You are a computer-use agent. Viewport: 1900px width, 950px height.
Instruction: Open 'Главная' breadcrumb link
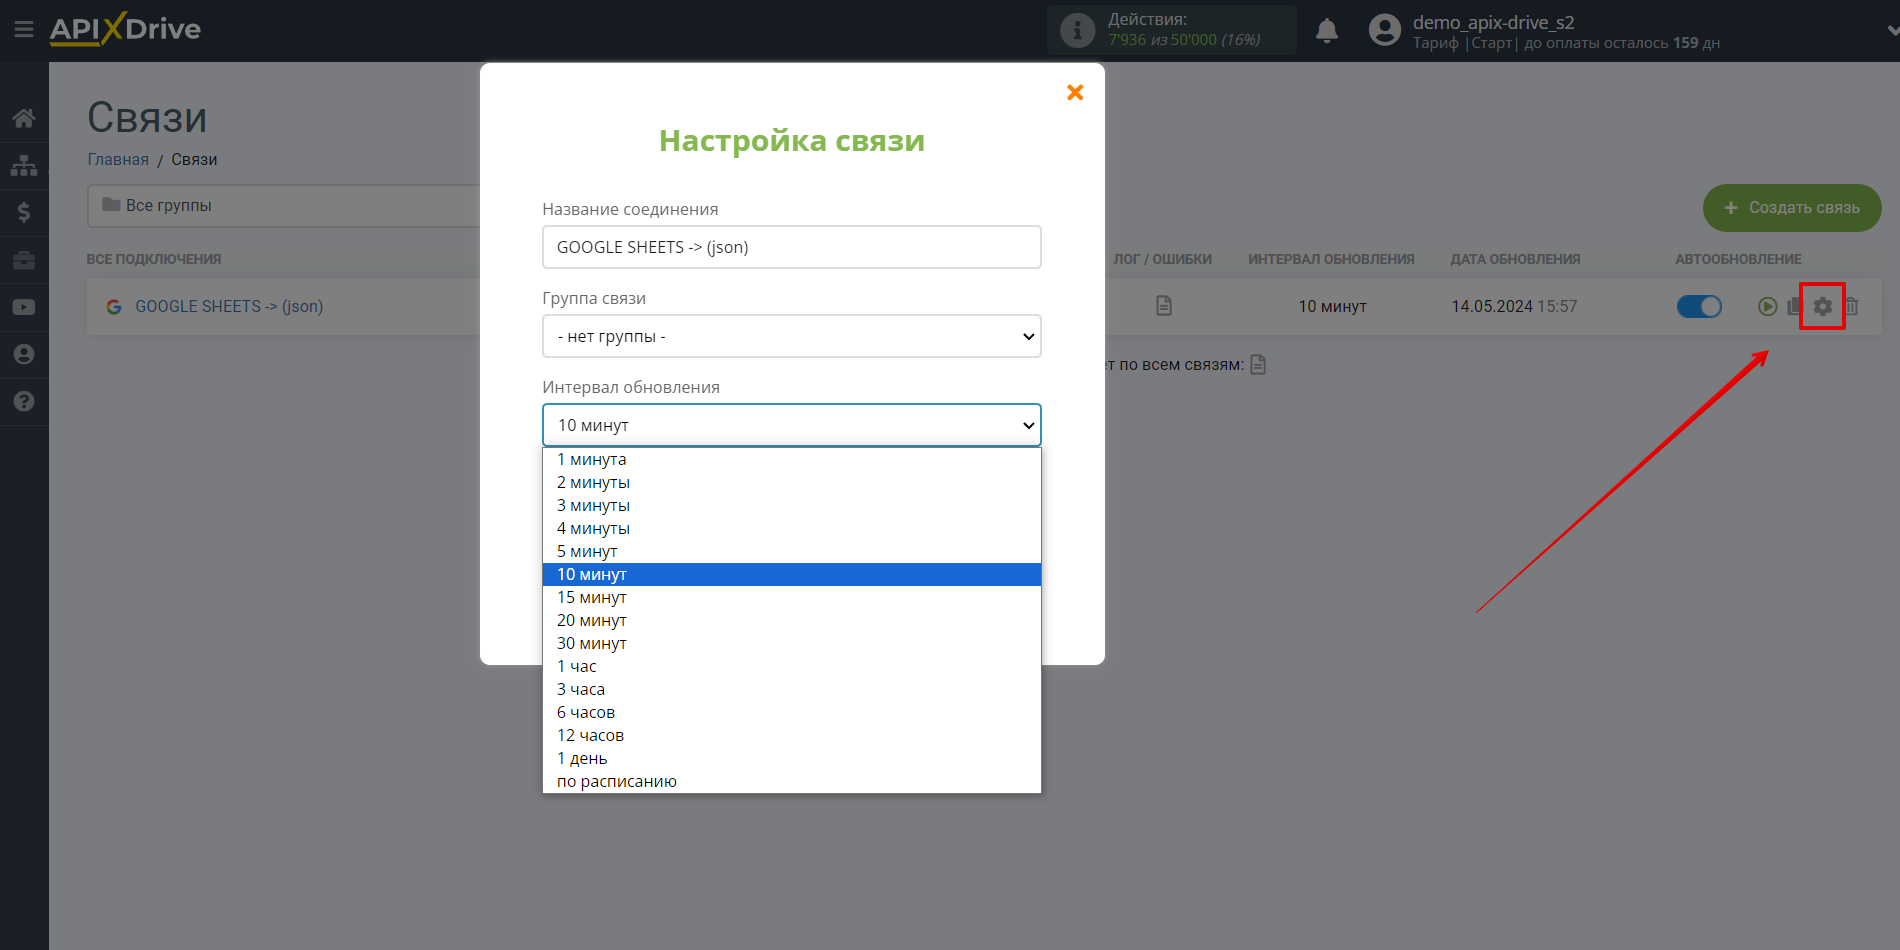[118, 159]
